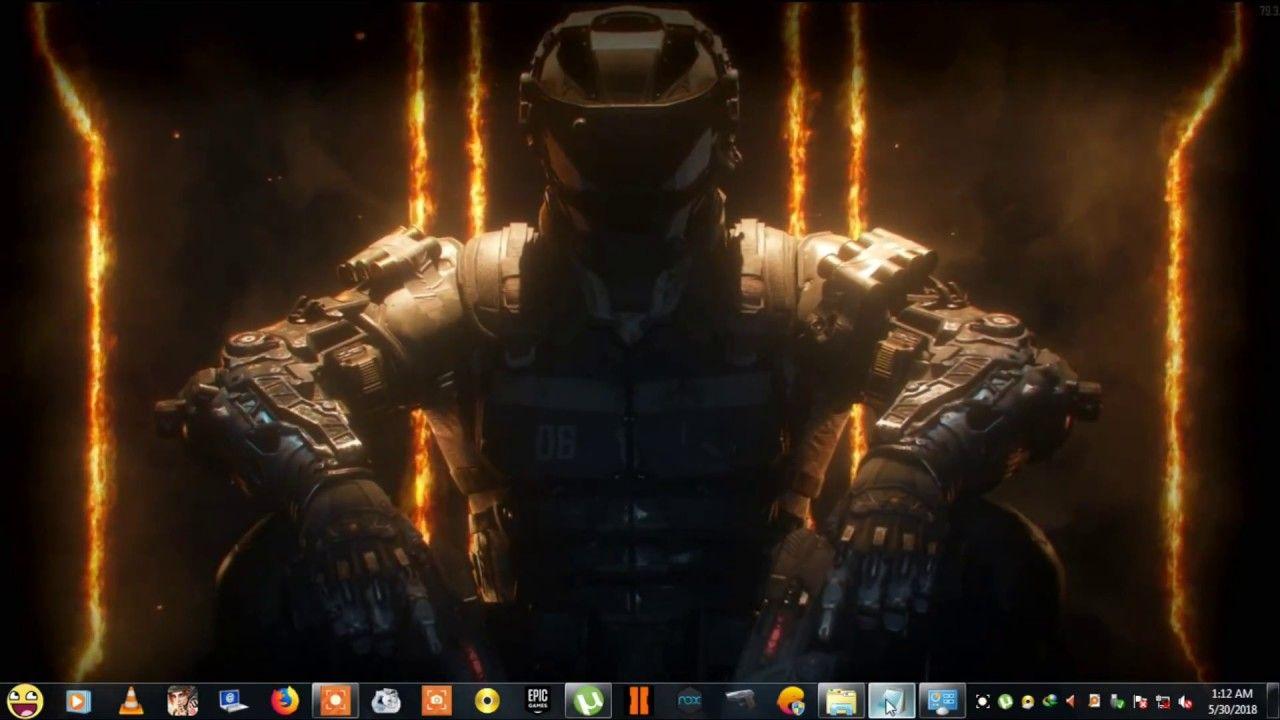Start uTorrent from the taskbar
Image resolution: width=1280 pixels, height=720 pixels.
click(x=590, y=700)
